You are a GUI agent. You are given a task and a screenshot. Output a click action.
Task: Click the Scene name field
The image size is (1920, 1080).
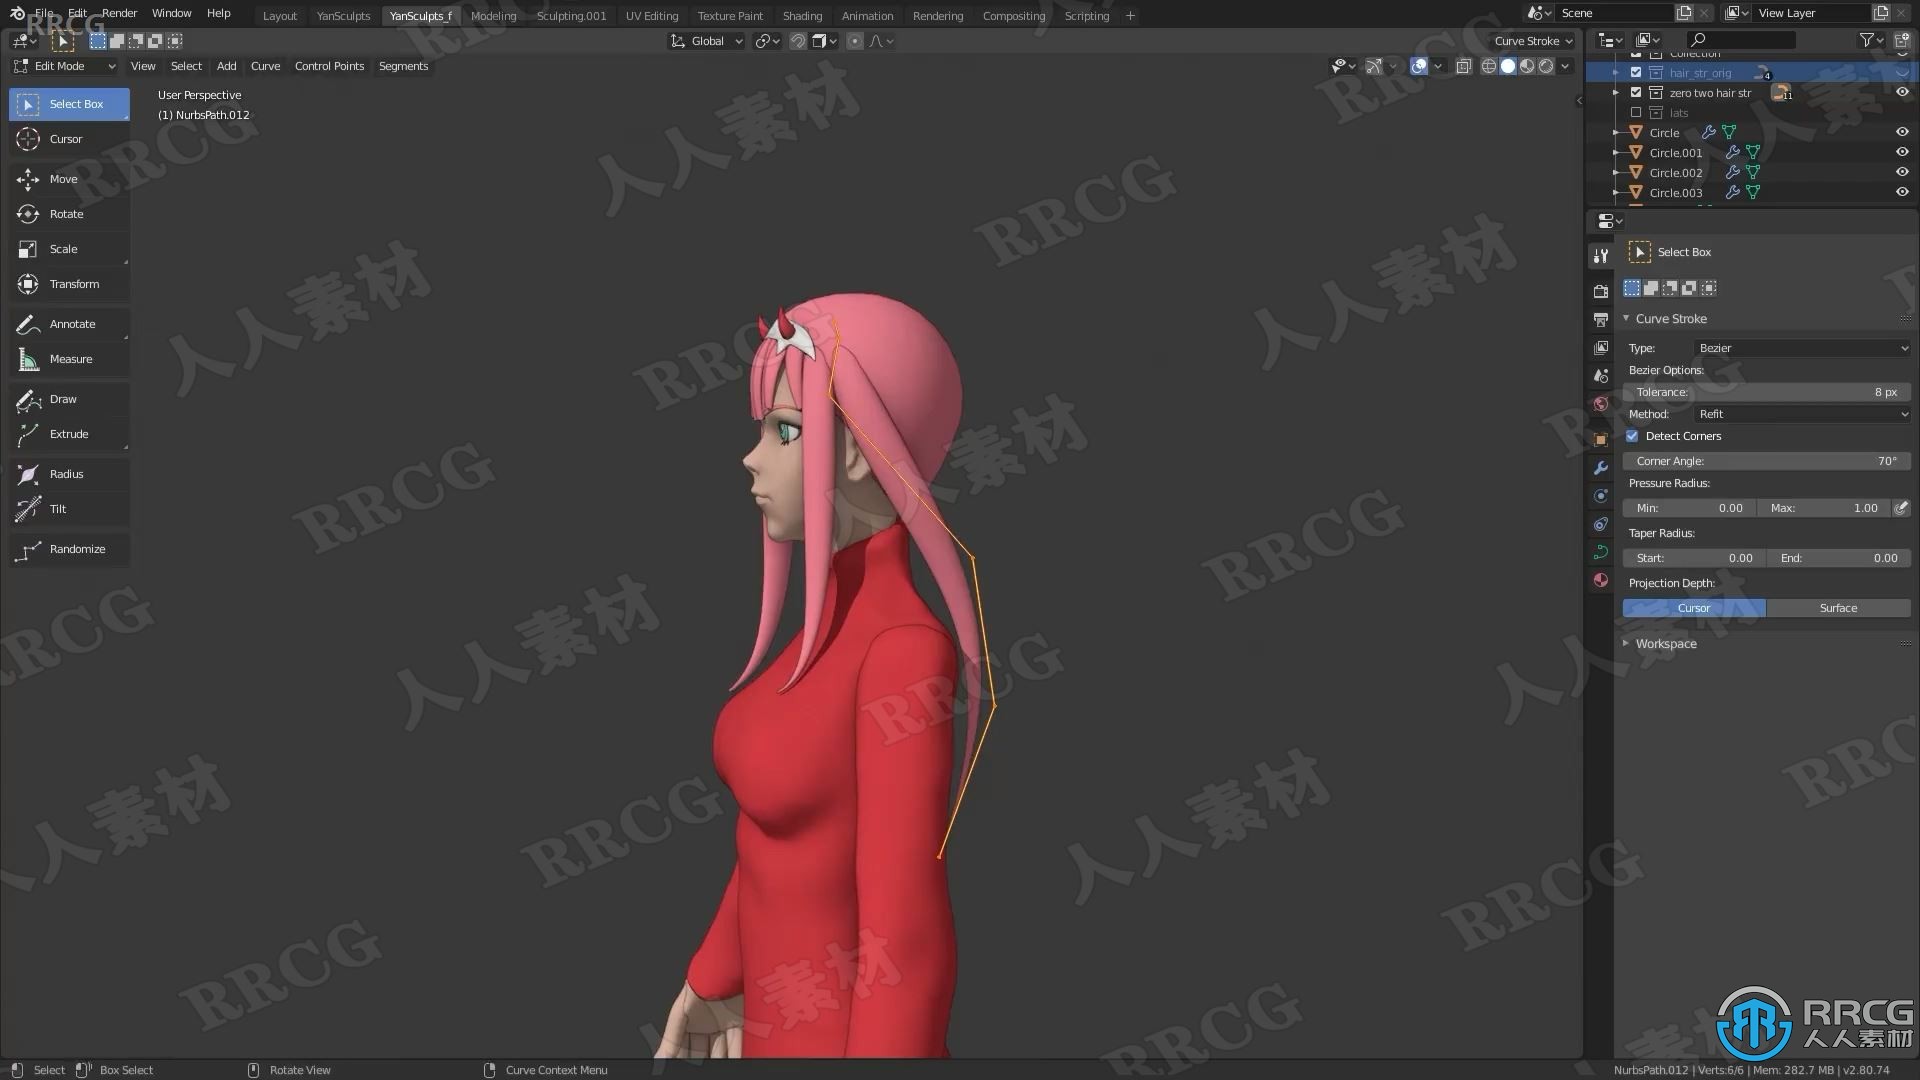coord(1614,13)
